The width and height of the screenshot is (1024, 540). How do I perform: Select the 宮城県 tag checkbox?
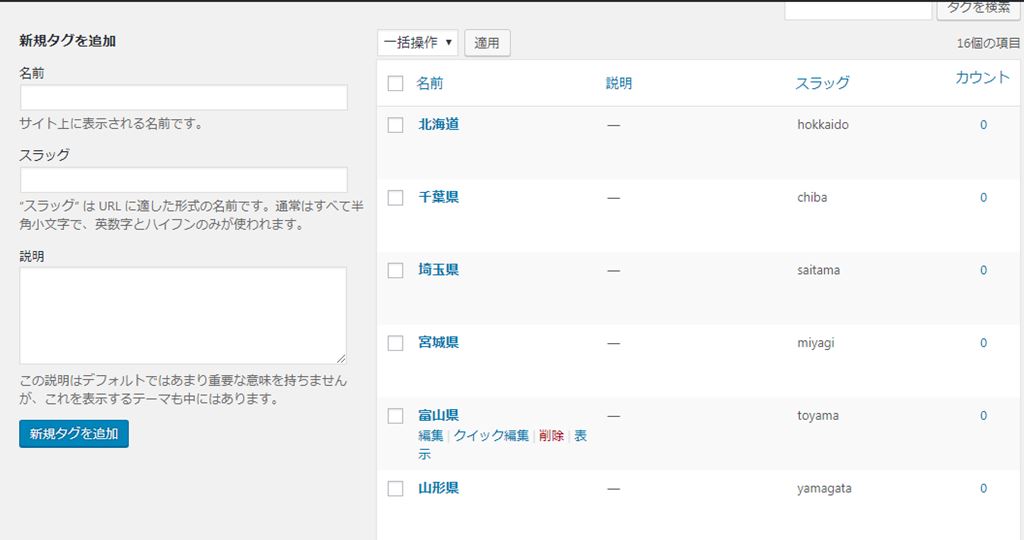pos(395,343)
